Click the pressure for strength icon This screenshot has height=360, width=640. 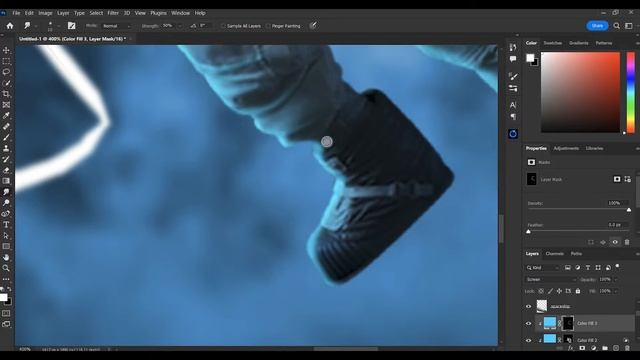[x=313, y=26]
